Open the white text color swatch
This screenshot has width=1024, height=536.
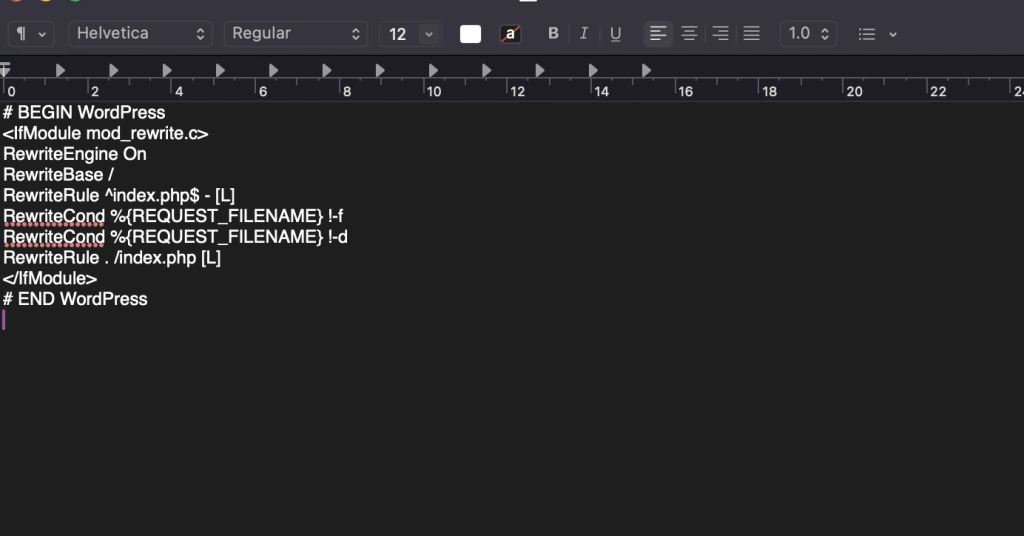click(470, 34)
